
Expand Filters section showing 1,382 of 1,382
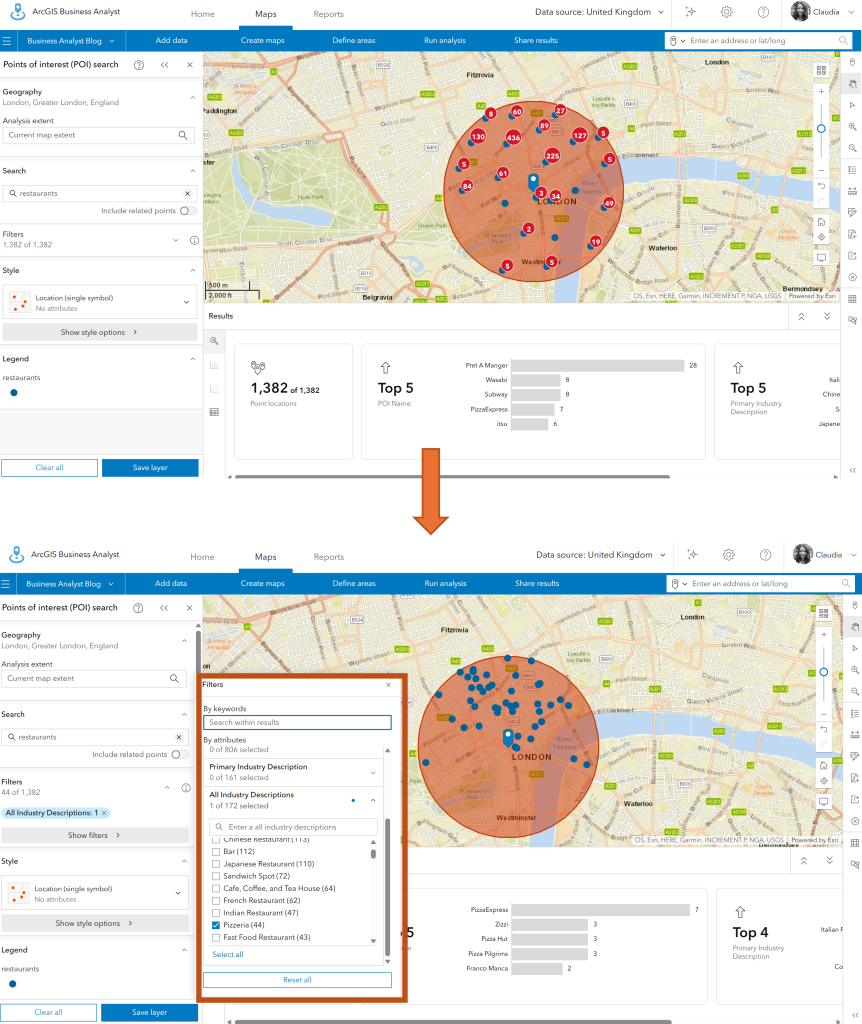point(176,240)
